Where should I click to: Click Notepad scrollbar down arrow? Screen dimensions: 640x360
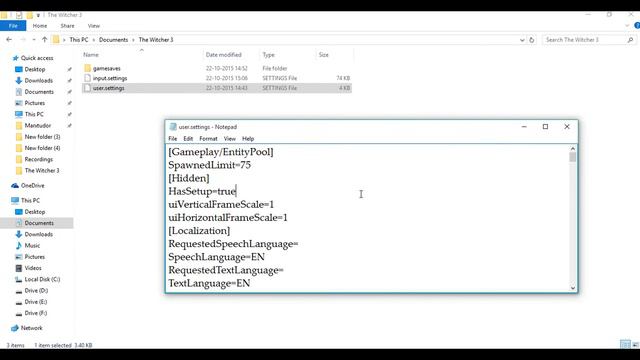pyautogui.click(x=573, y=288)
